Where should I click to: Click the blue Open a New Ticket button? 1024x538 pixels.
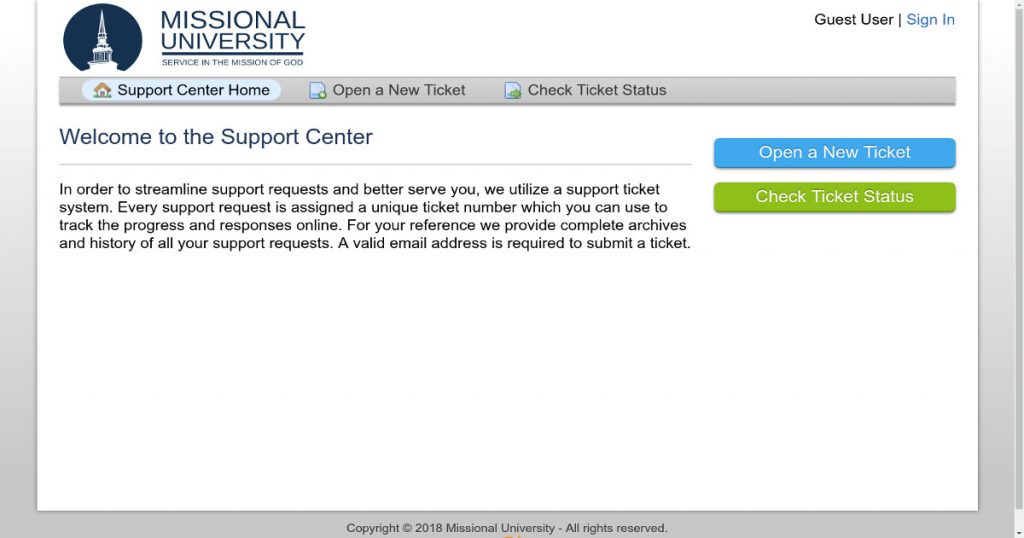835,153
